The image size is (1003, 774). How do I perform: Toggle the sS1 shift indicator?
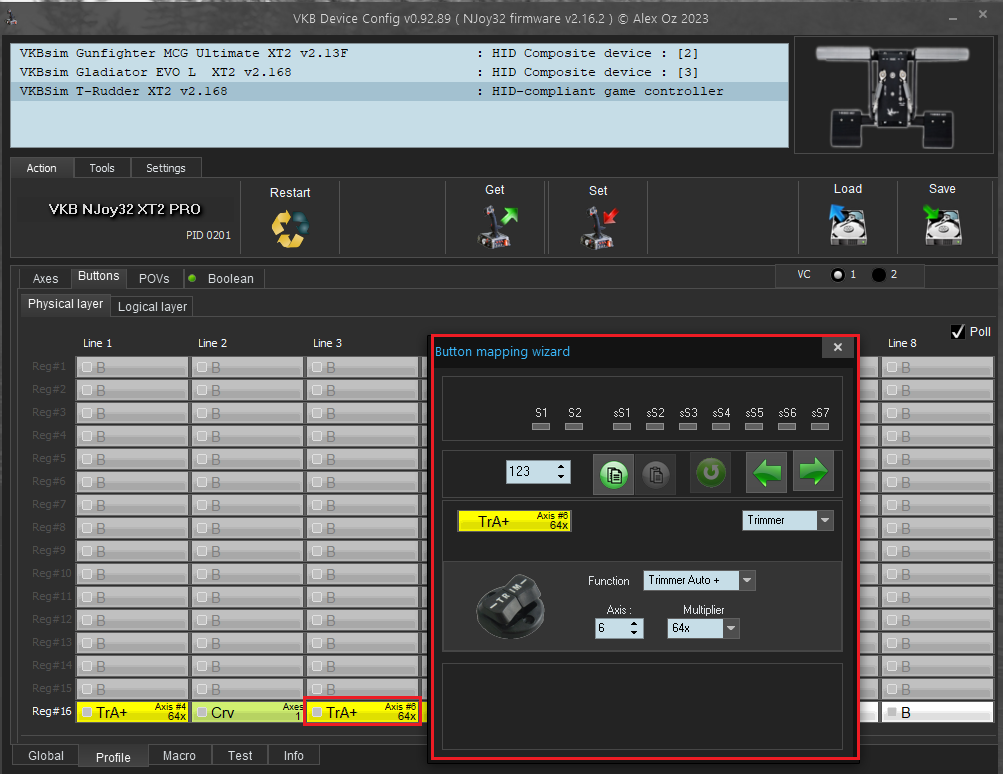622,426
